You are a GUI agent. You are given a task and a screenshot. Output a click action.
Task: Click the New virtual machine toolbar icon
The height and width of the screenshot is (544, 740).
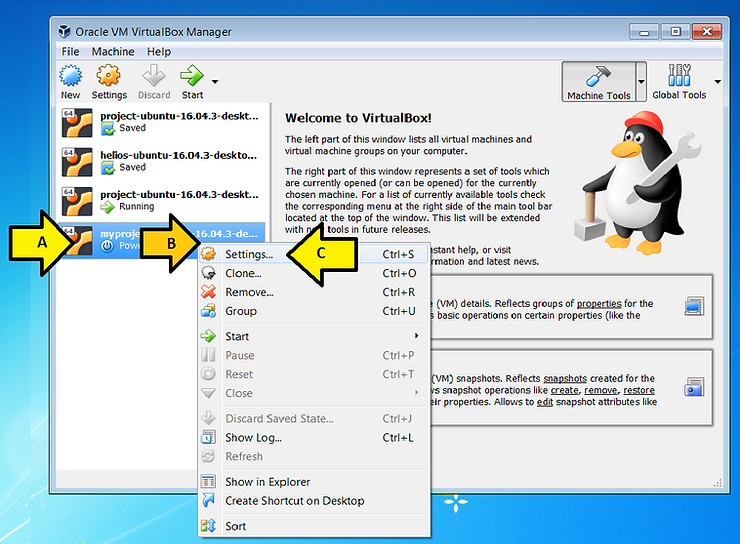point(70,75)
